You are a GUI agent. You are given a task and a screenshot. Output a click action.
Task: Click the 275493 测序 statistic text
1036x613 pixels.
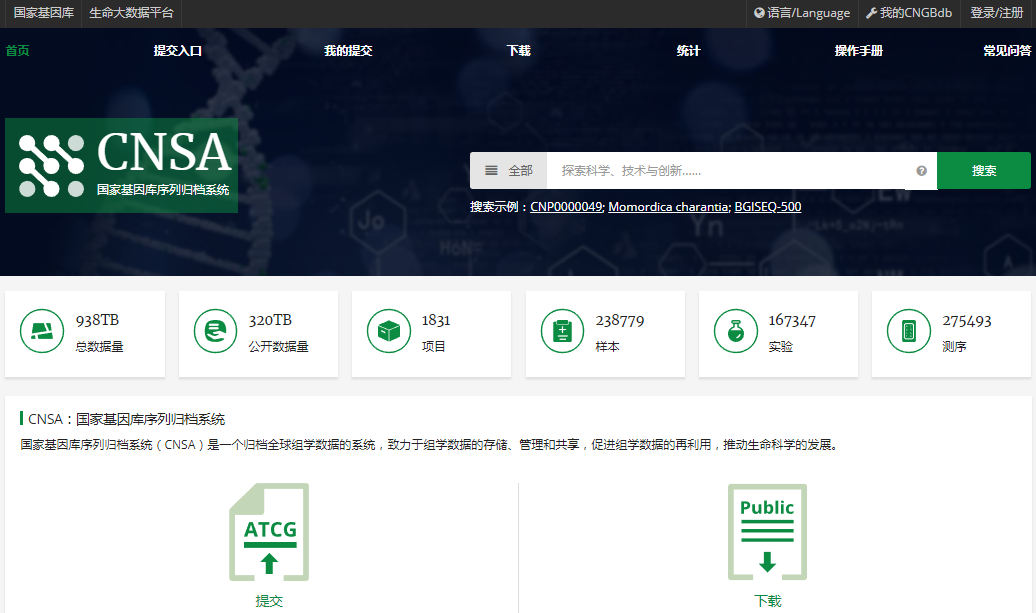(967, 333)
